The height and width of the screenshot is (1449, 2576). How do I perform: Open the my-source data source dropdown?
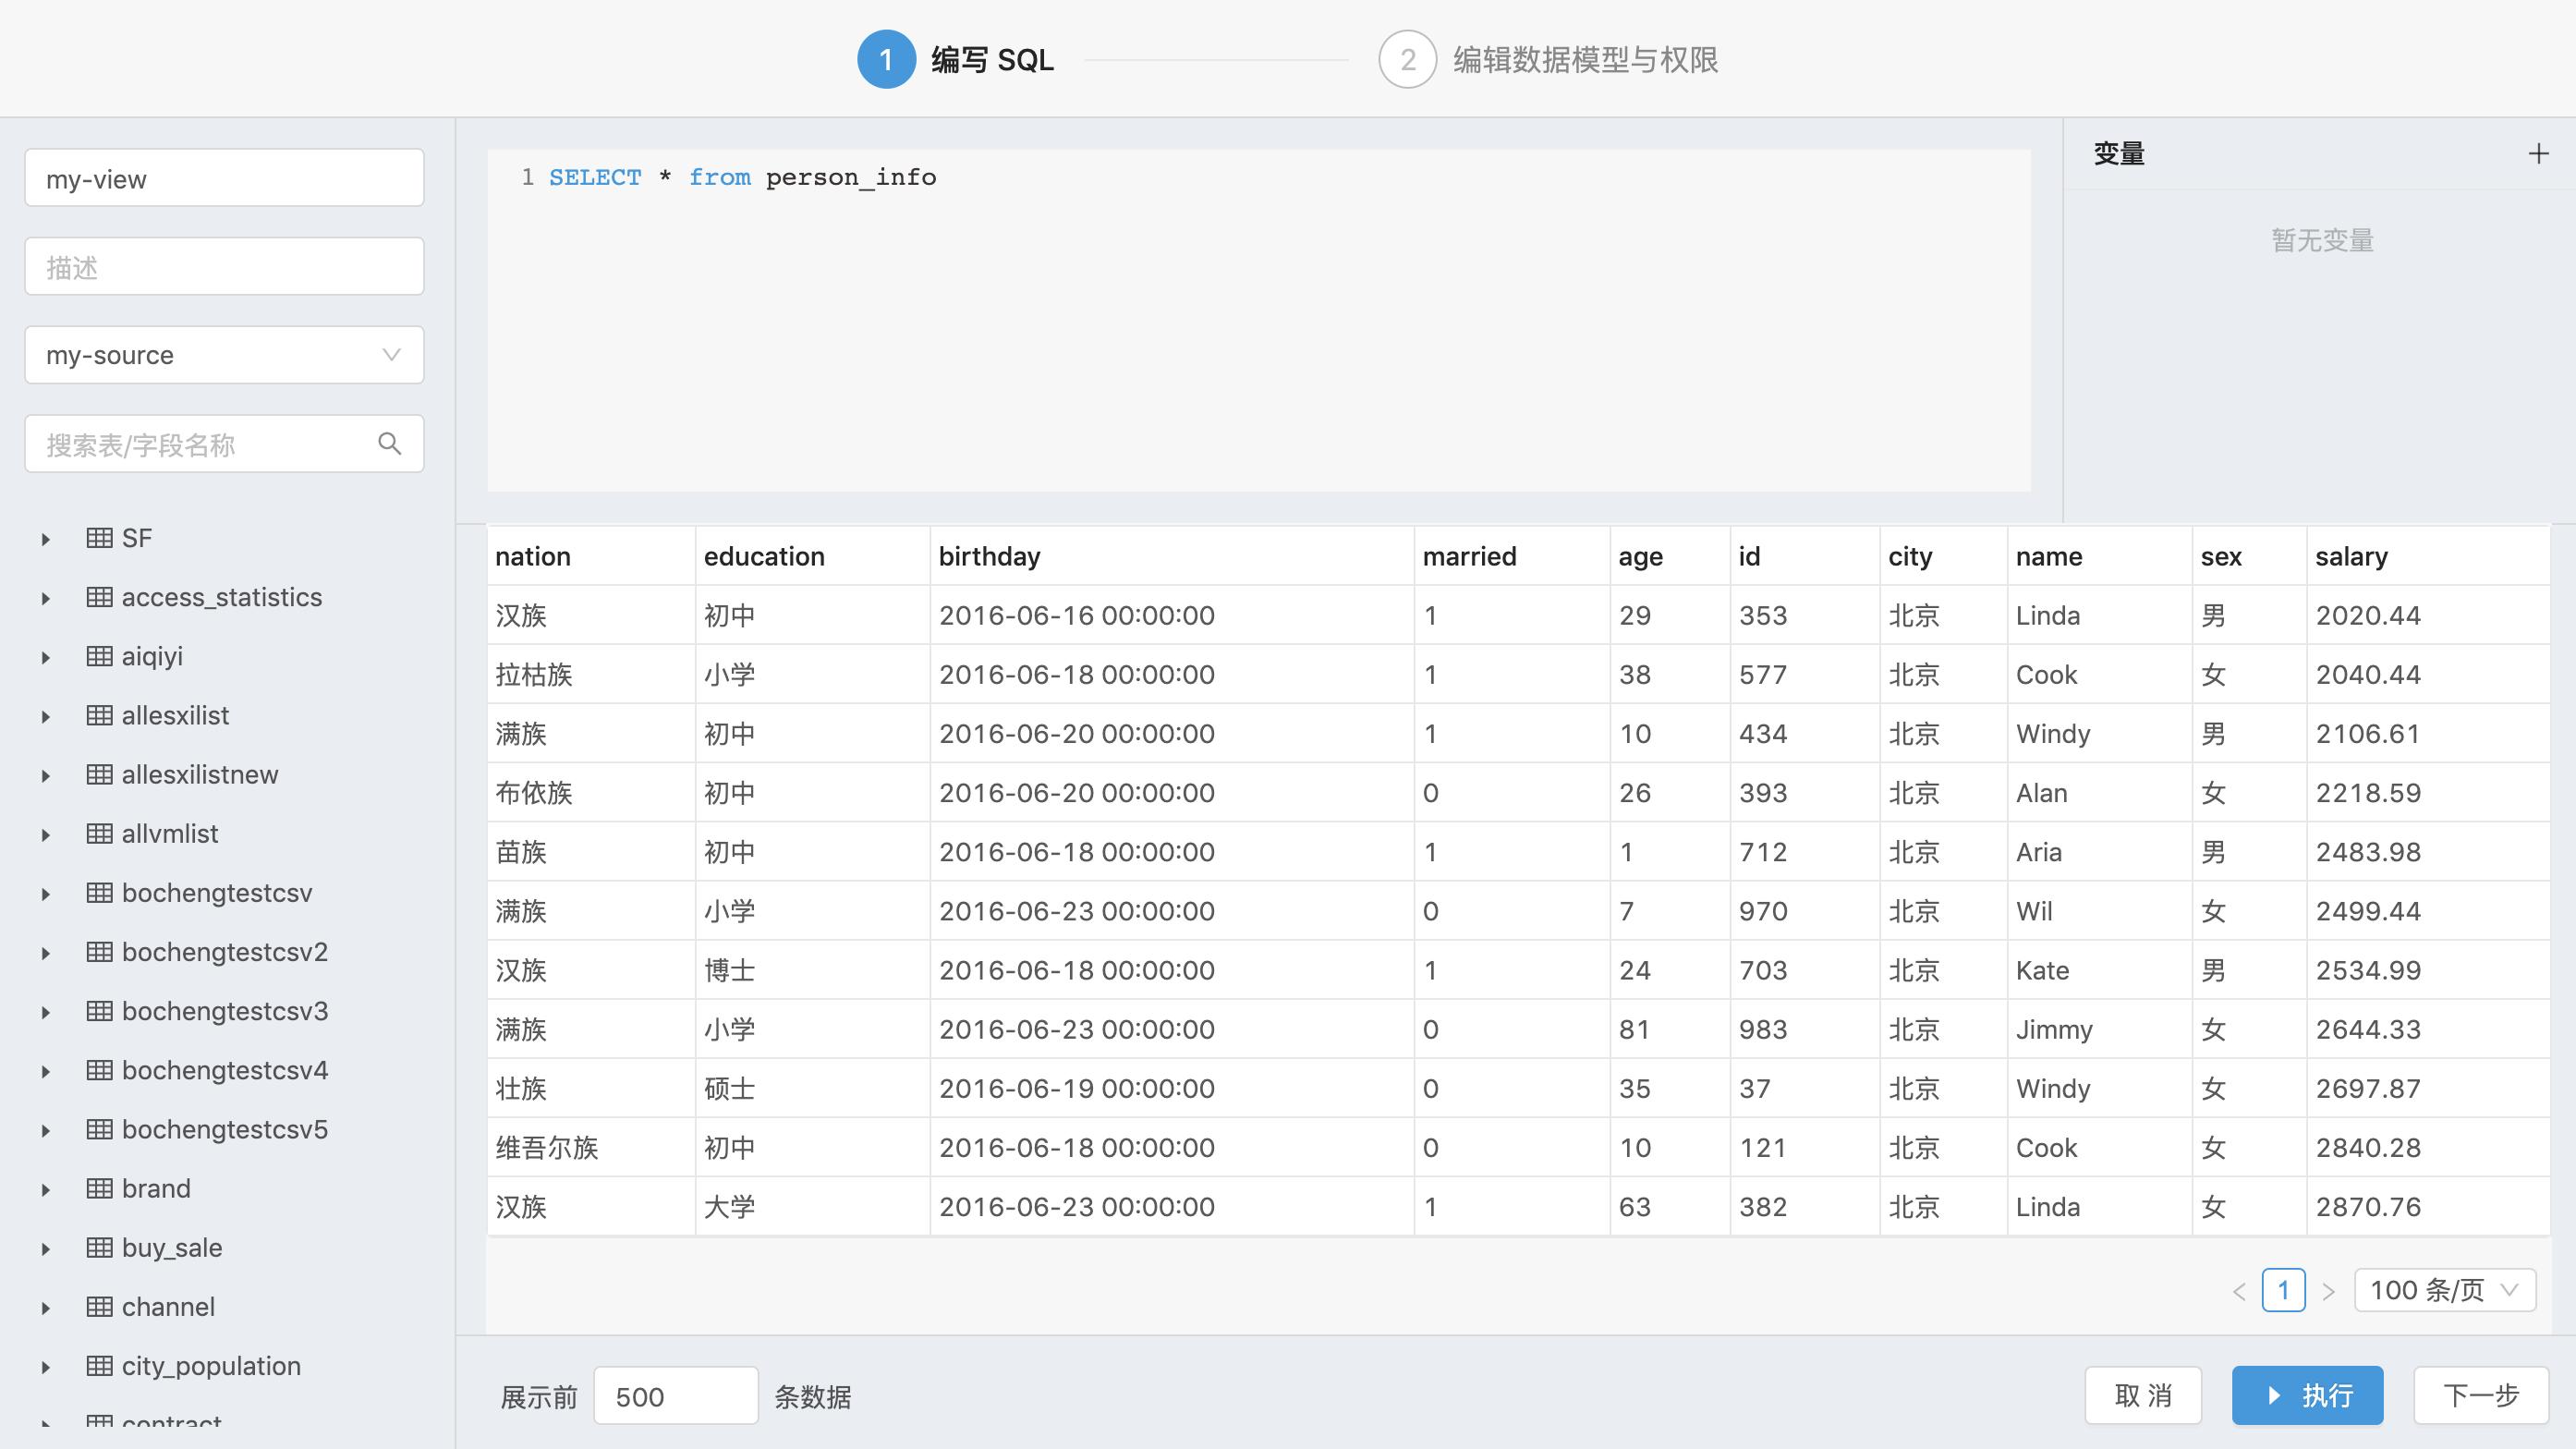pos(223,355)
